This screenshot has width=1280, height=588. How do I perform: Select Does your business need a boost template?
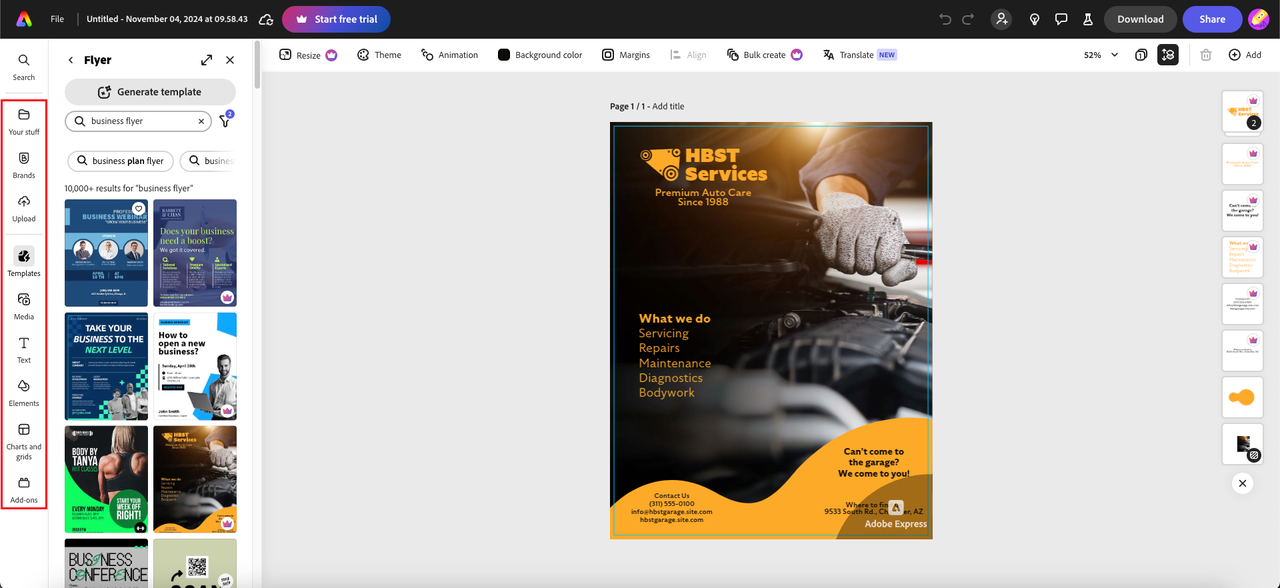[195, 253]
